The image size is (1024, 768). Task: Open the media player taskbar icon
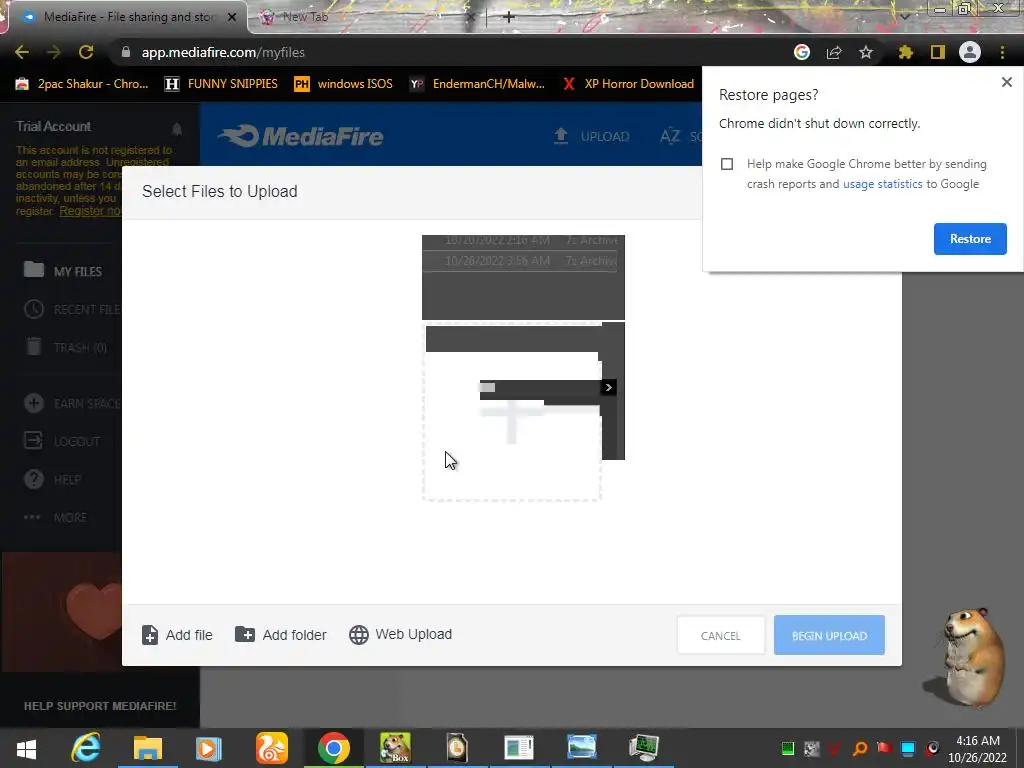click(x=209, y=748)
